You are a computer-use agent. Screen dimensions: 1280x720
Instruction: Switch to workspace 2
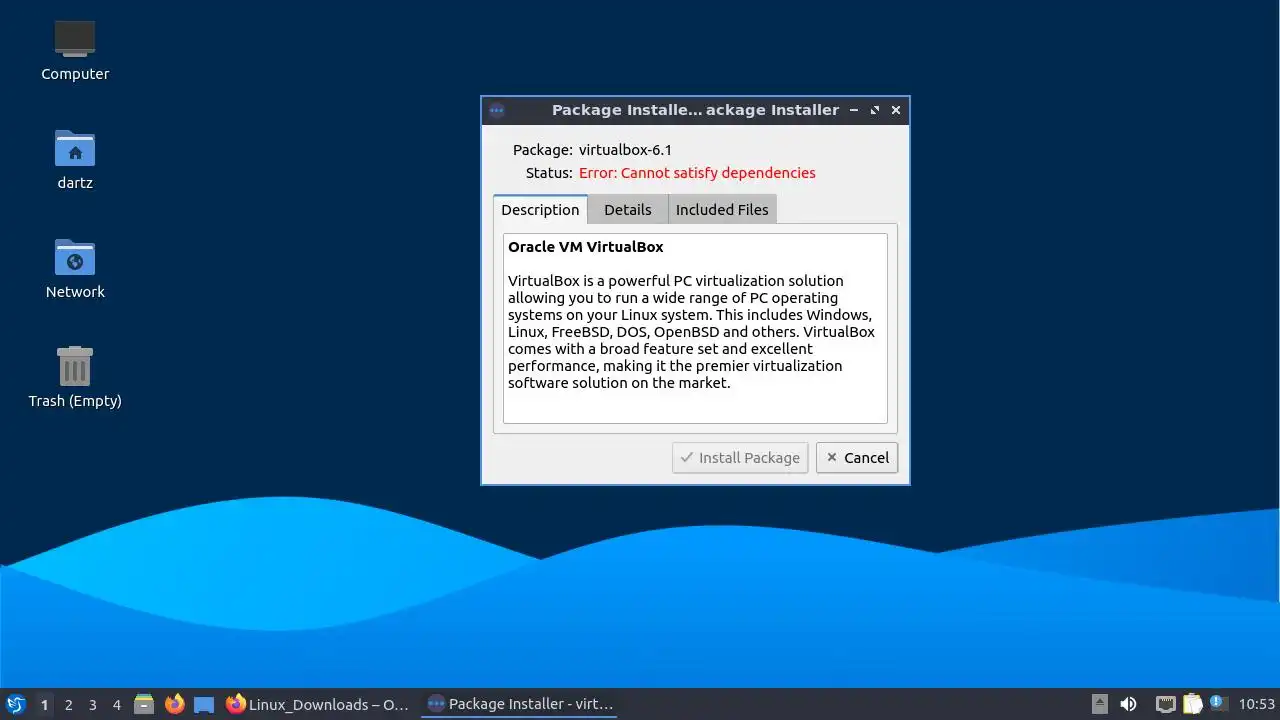(68, 704)
